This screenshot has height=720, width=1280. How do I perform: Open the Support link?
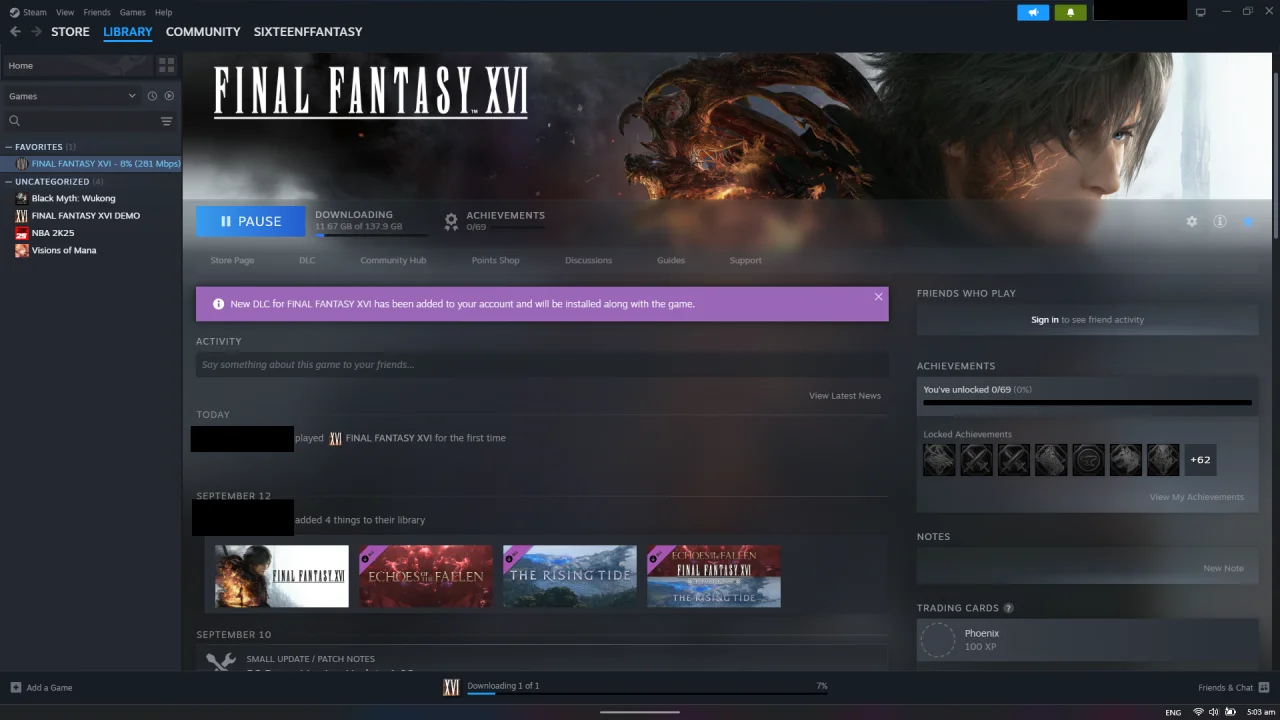tap(745, 260)
